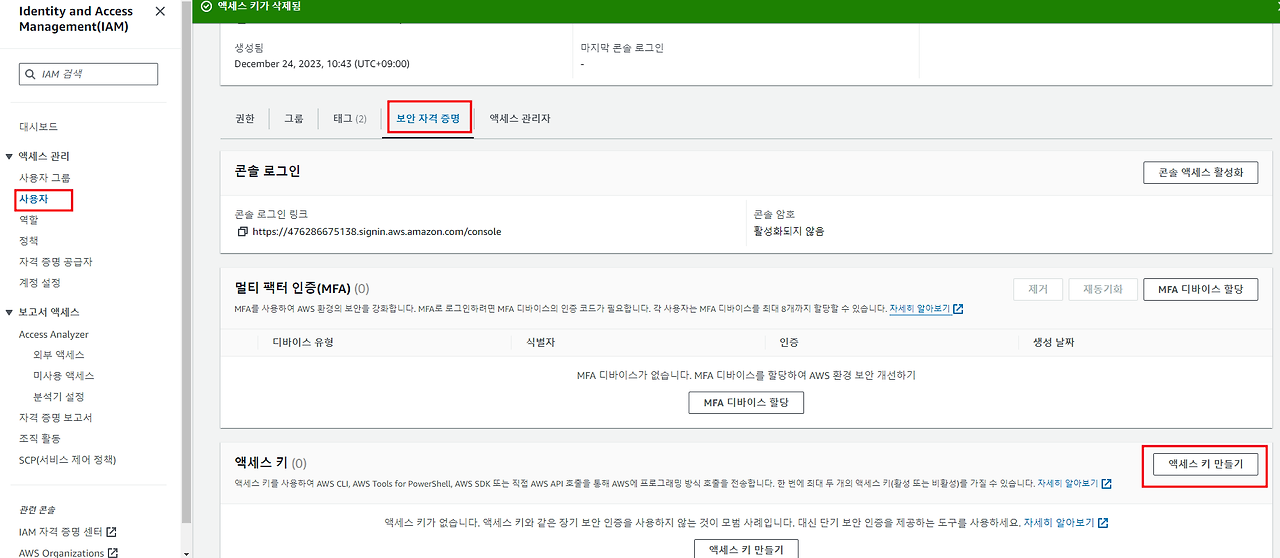
Task: Open 외부 액세스 under Access Analyzer
Action: (58, 355)
